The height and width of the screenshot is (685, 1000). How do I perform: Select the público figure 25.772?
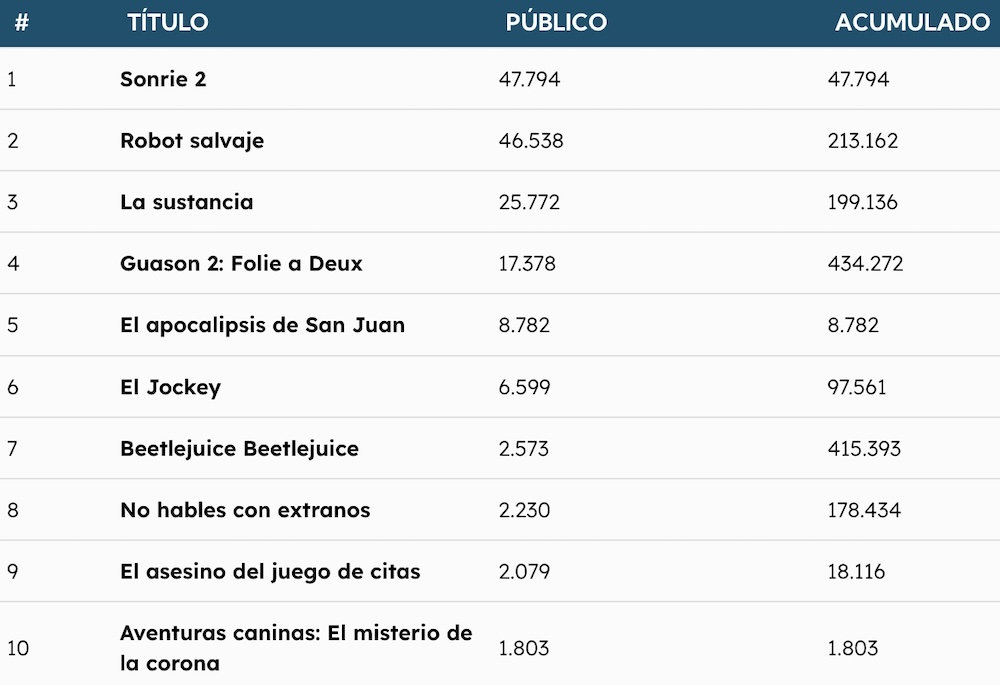point(529,202)
